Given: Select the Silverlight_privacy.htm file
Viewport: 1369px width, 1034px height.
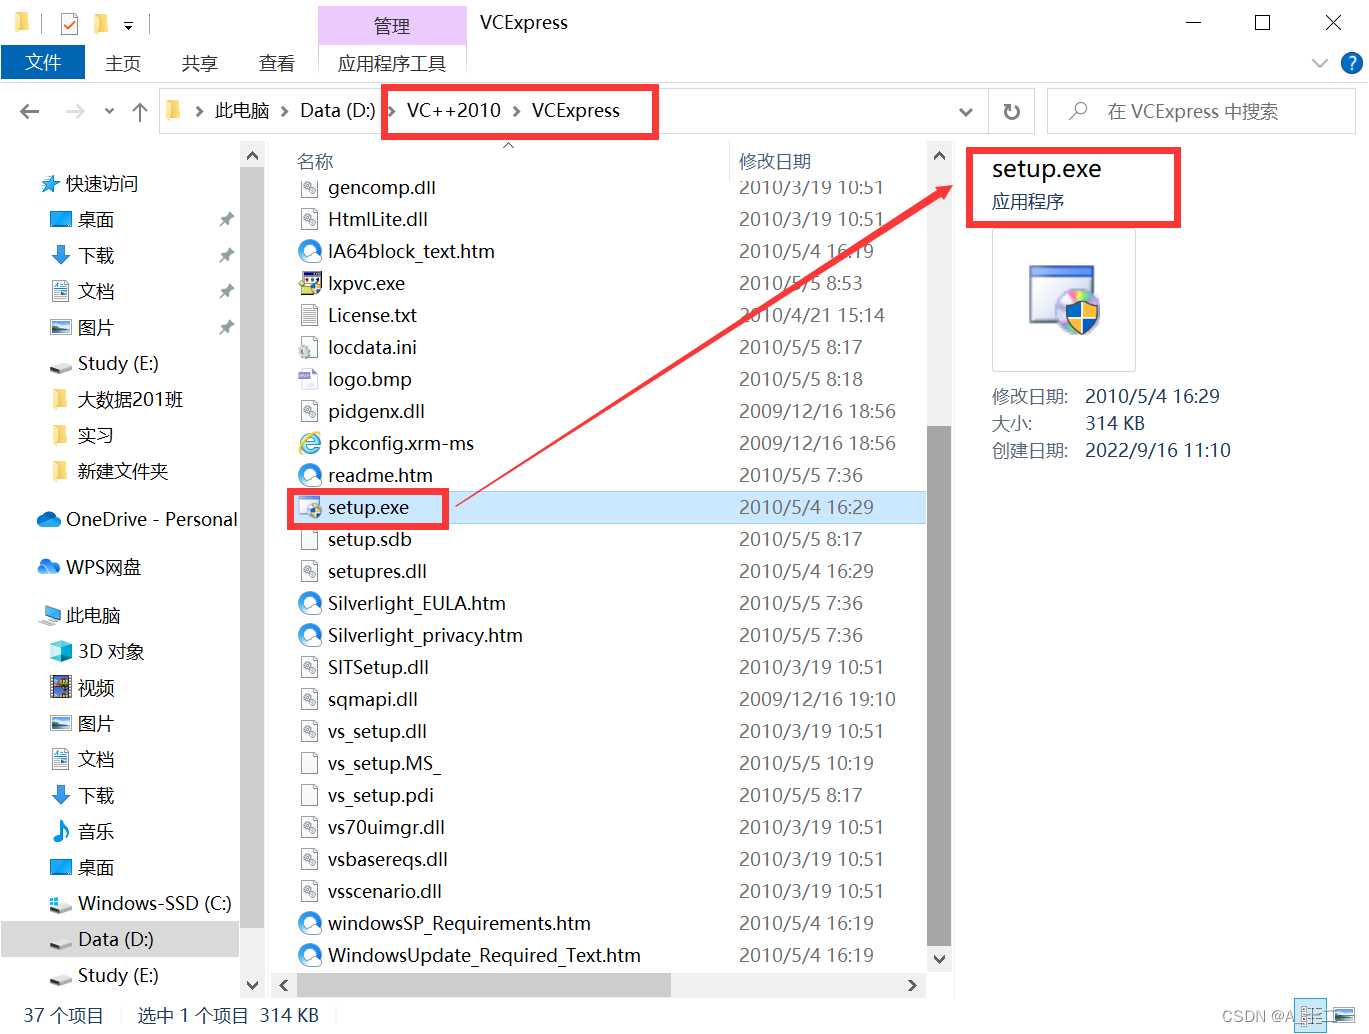Looking at the screenshot, I should 425,635.
